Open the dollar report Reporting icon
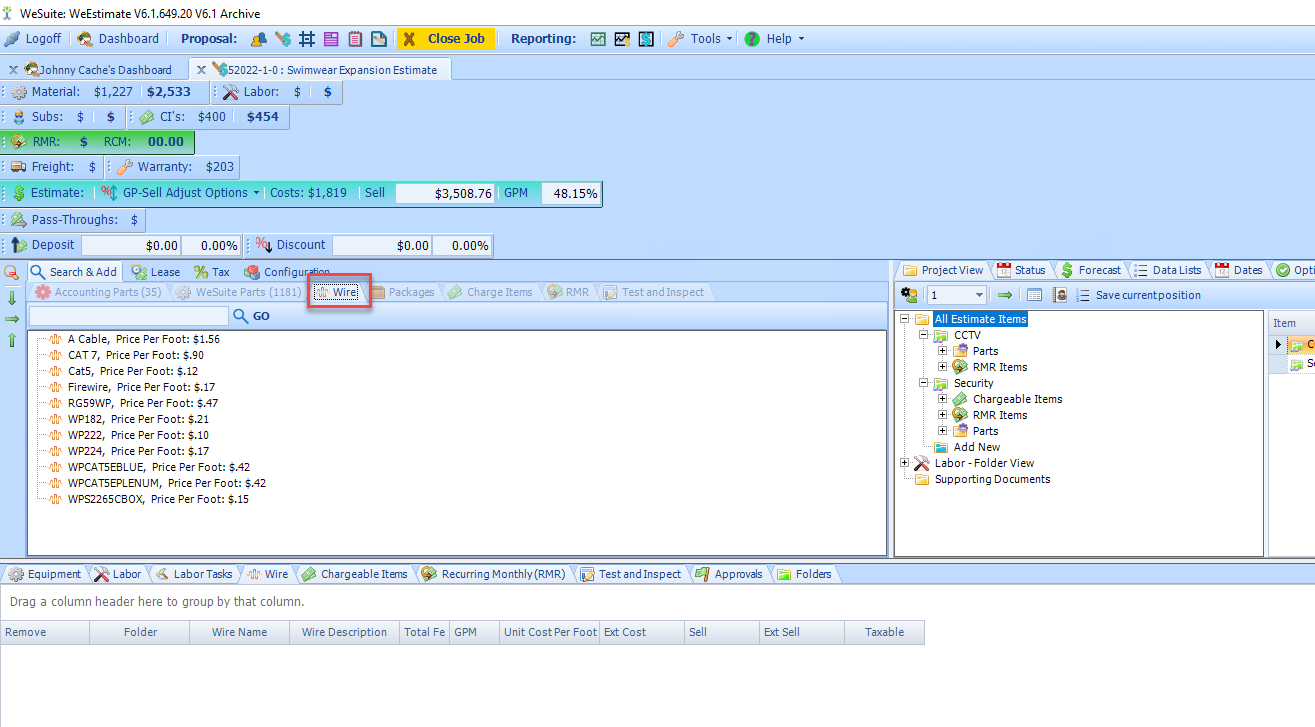This screenshot has width=1315, height=727. [646, 39]
